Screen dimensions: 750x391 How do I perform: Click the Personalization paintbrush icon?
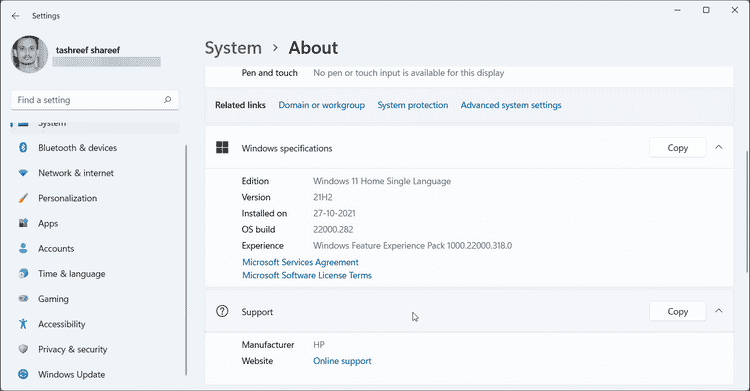tap(23, 198)
